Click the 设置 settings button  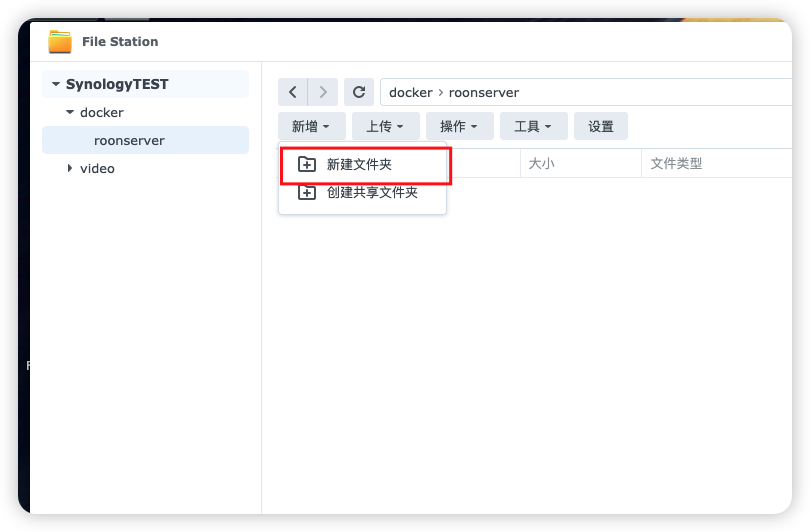click(x=601, y=126)
